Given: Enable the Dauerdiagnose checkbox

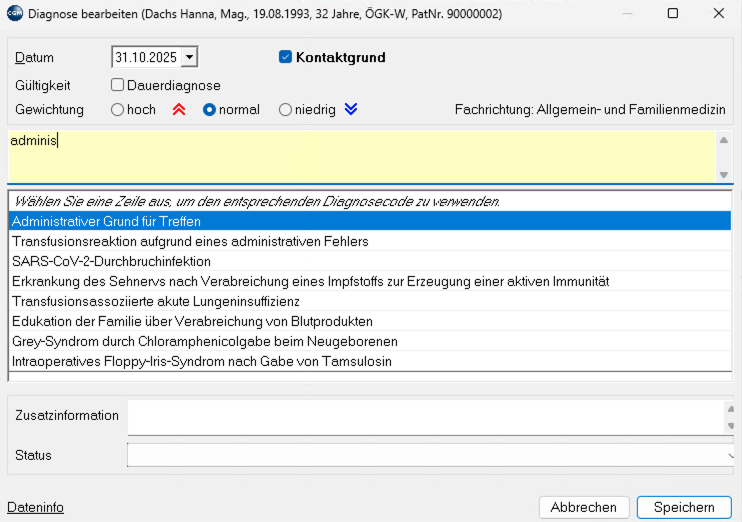Looking at the screenshot, I should [117, 86].
